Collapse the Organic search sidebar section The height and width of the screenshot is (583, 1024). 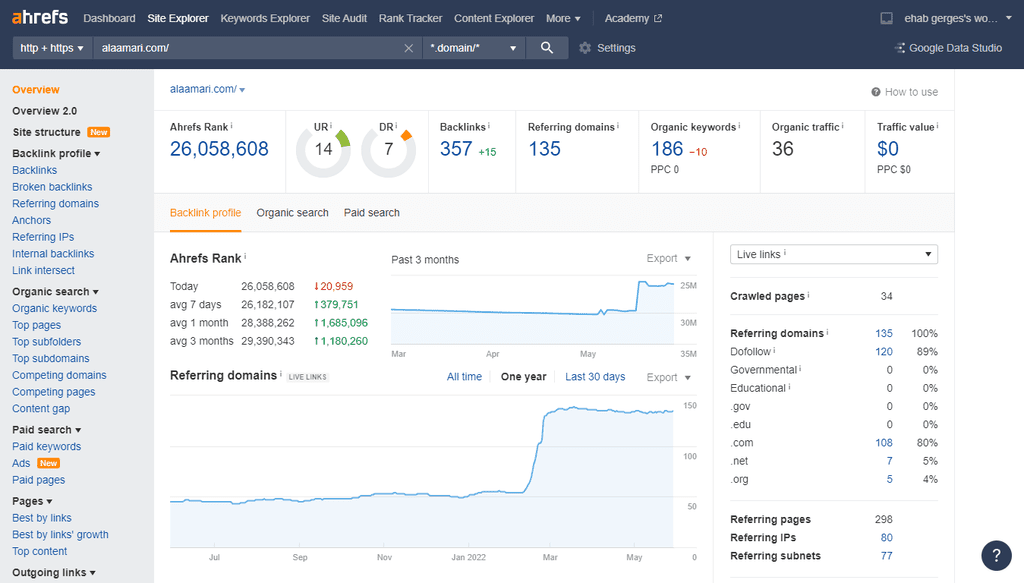click(56, 292)
